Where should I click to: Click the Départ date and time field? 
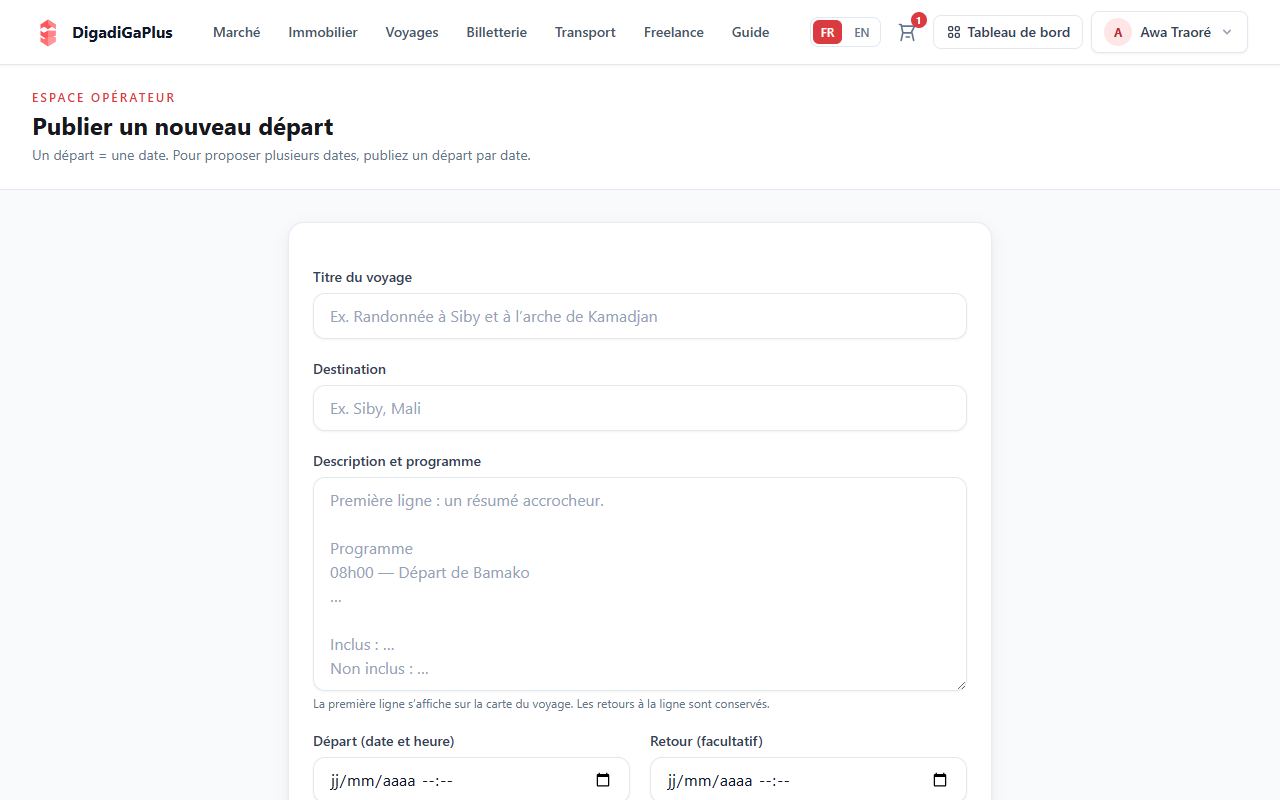[471, 780]
